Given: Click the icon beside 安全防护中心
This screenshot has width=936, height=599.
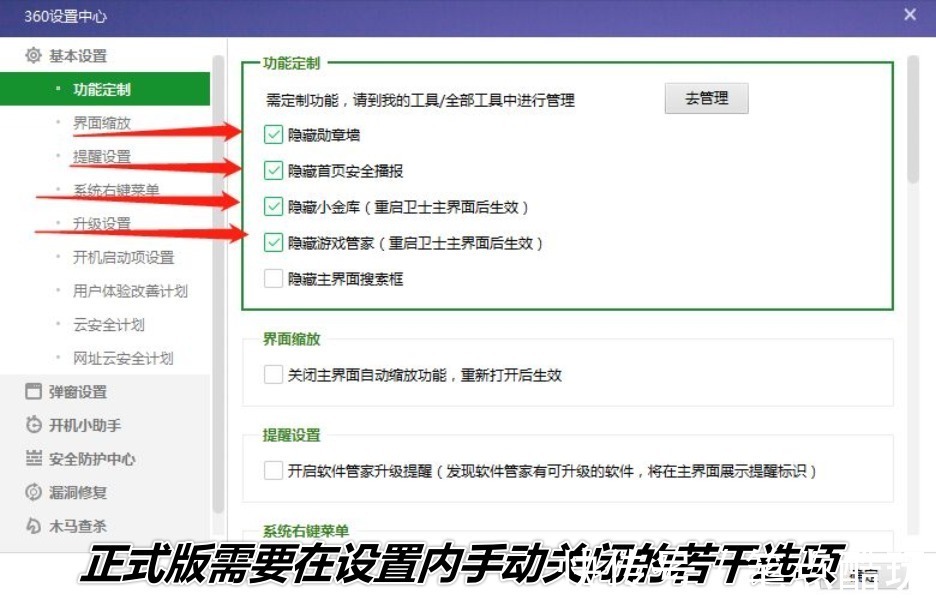Looking at the screenshot, I should (x=33, y=458).
